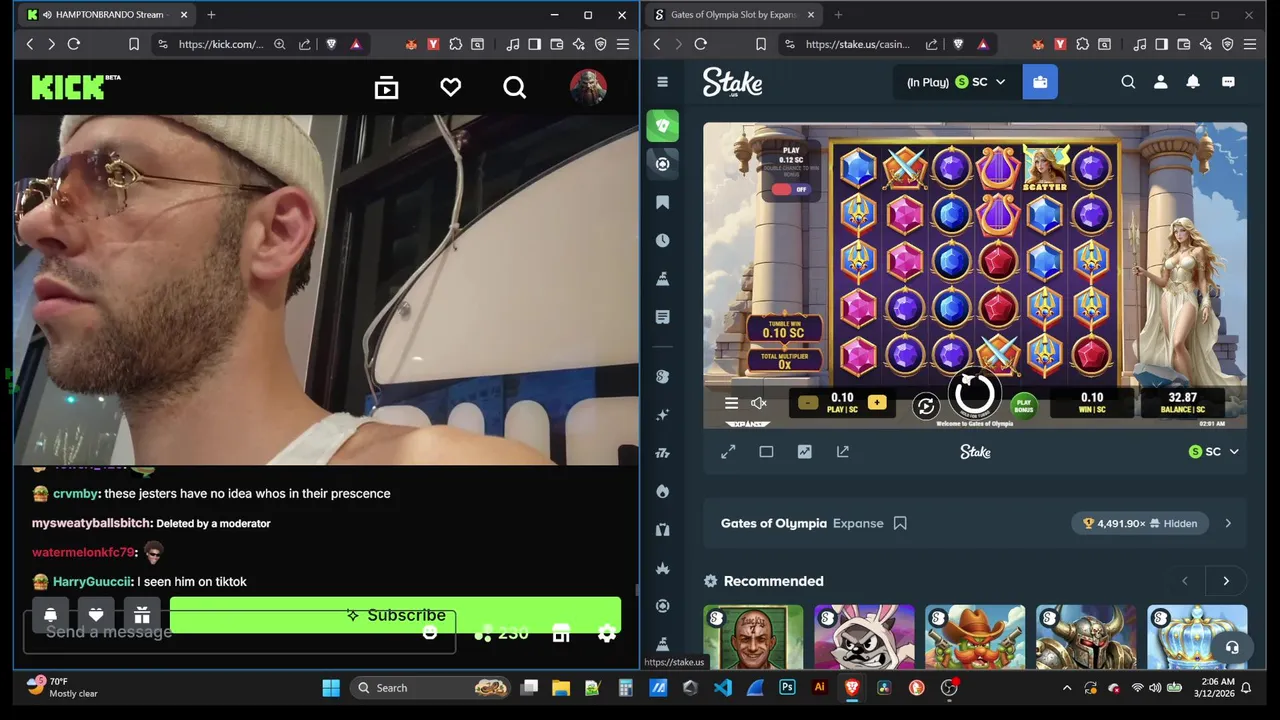Toggle stream notifications bell in Kick
Image resolution: width=1280 pixels, height=720 pixels.
pyautogui.click(x=50, y=615)
